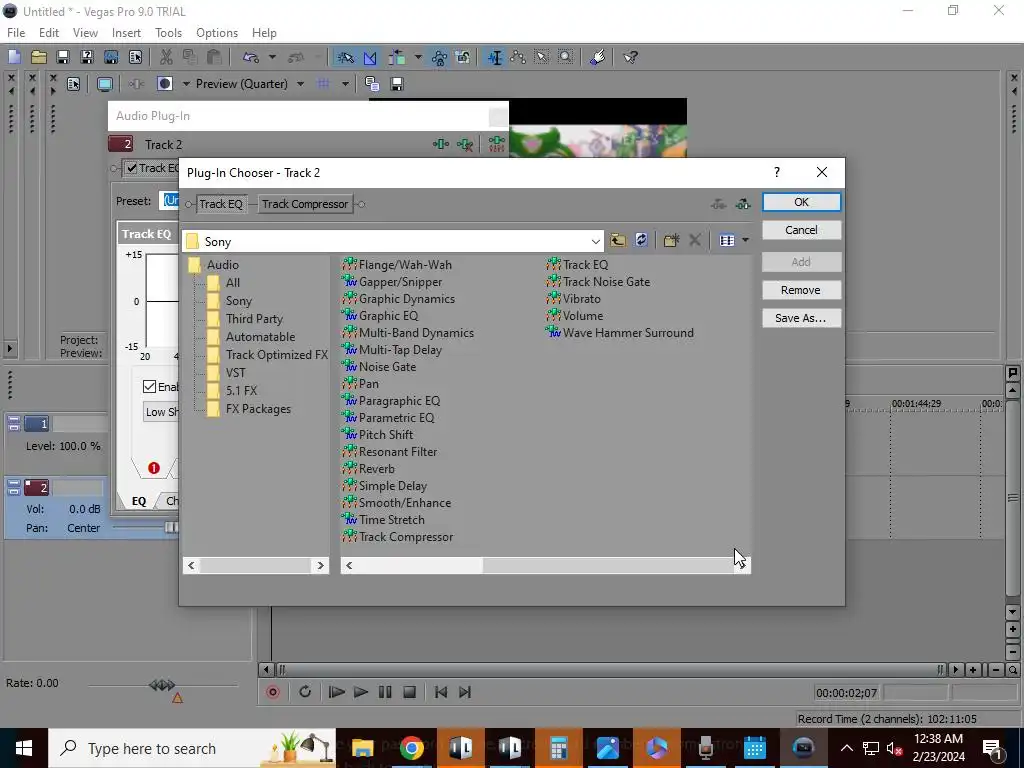1024x768 pixels.
Task: Stop playback in transport bar
Action: tap(409, 692)
